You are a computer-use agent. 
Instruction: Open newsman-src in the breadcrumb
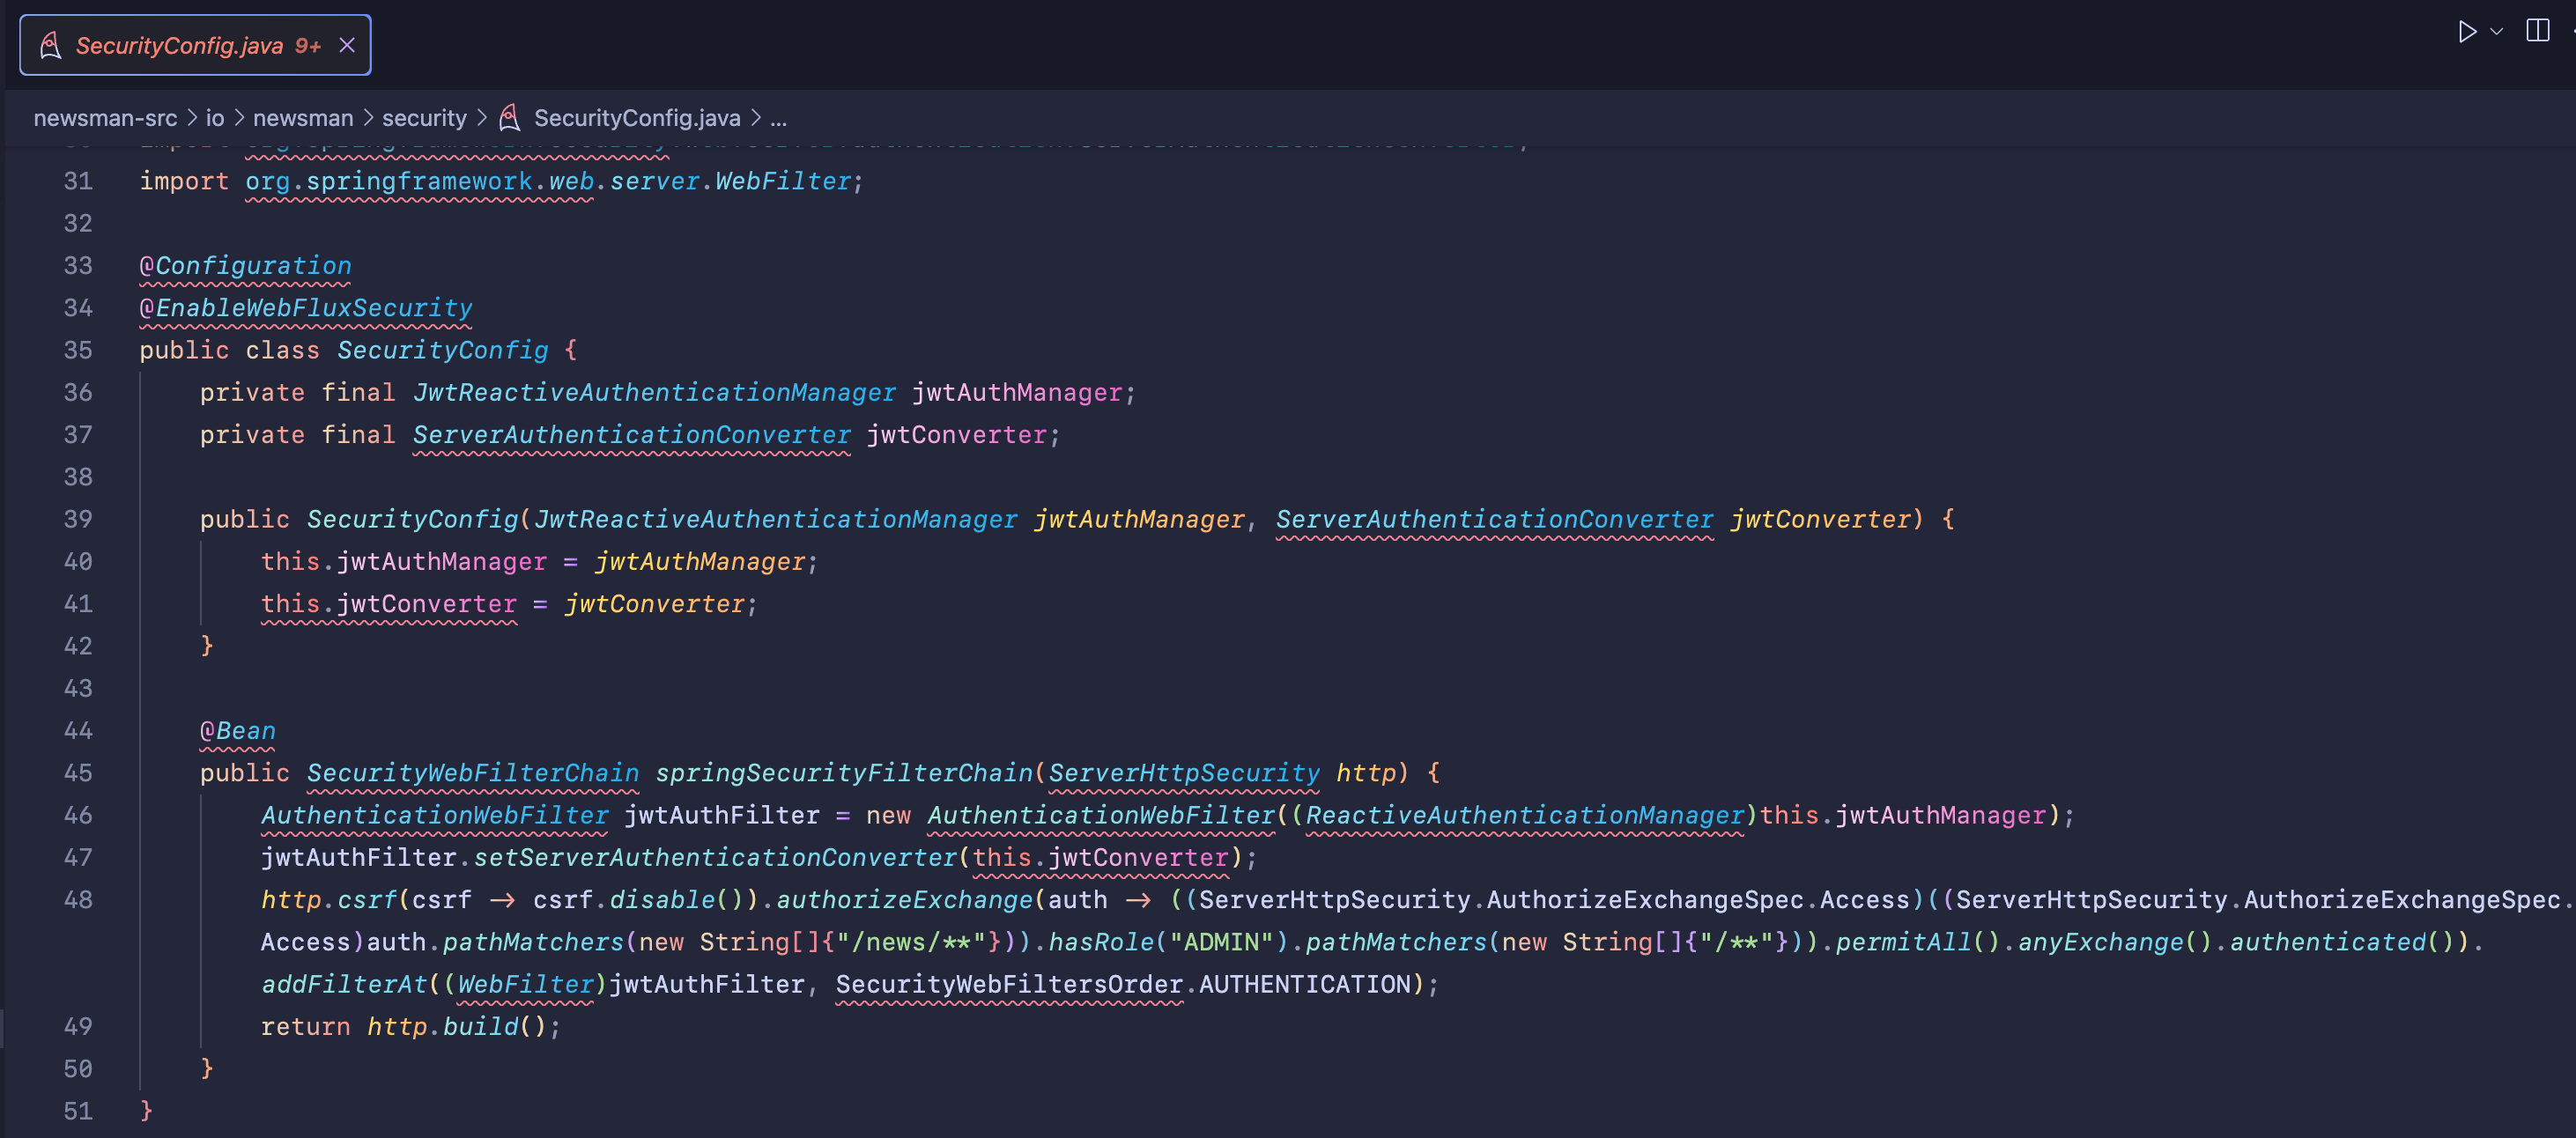pyautogui.click(x=105, y=118)
